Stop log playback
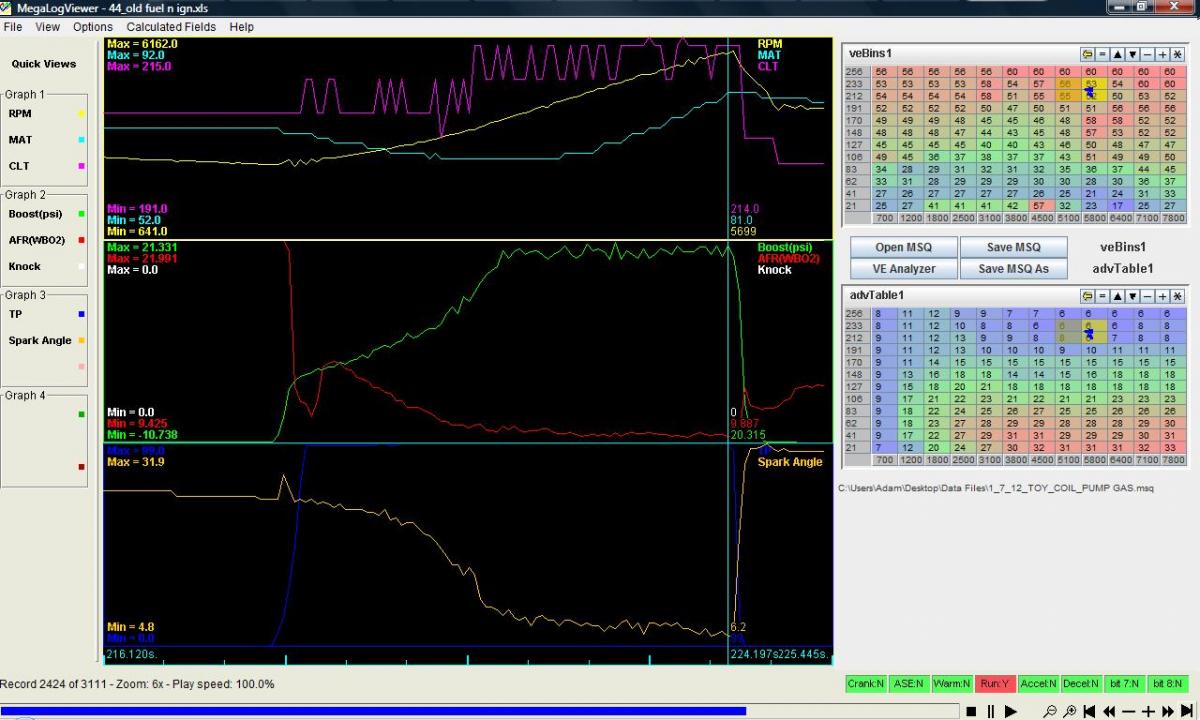The width and height of the screenshot is (1200, 720). (x=970, y=711)
